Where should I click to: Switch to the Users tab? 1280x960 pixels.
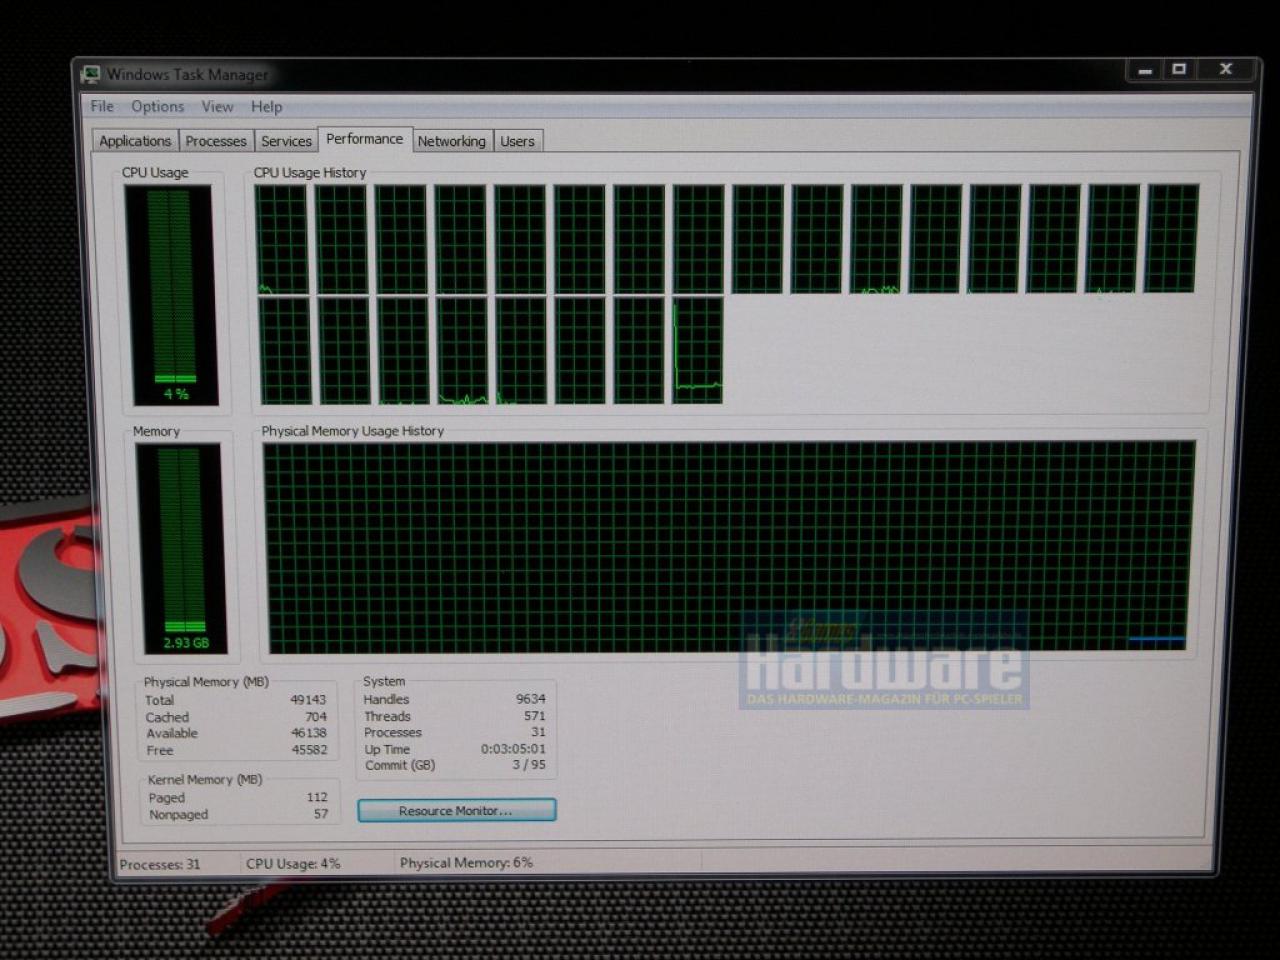pyautogui.click(x=517, y=141)
